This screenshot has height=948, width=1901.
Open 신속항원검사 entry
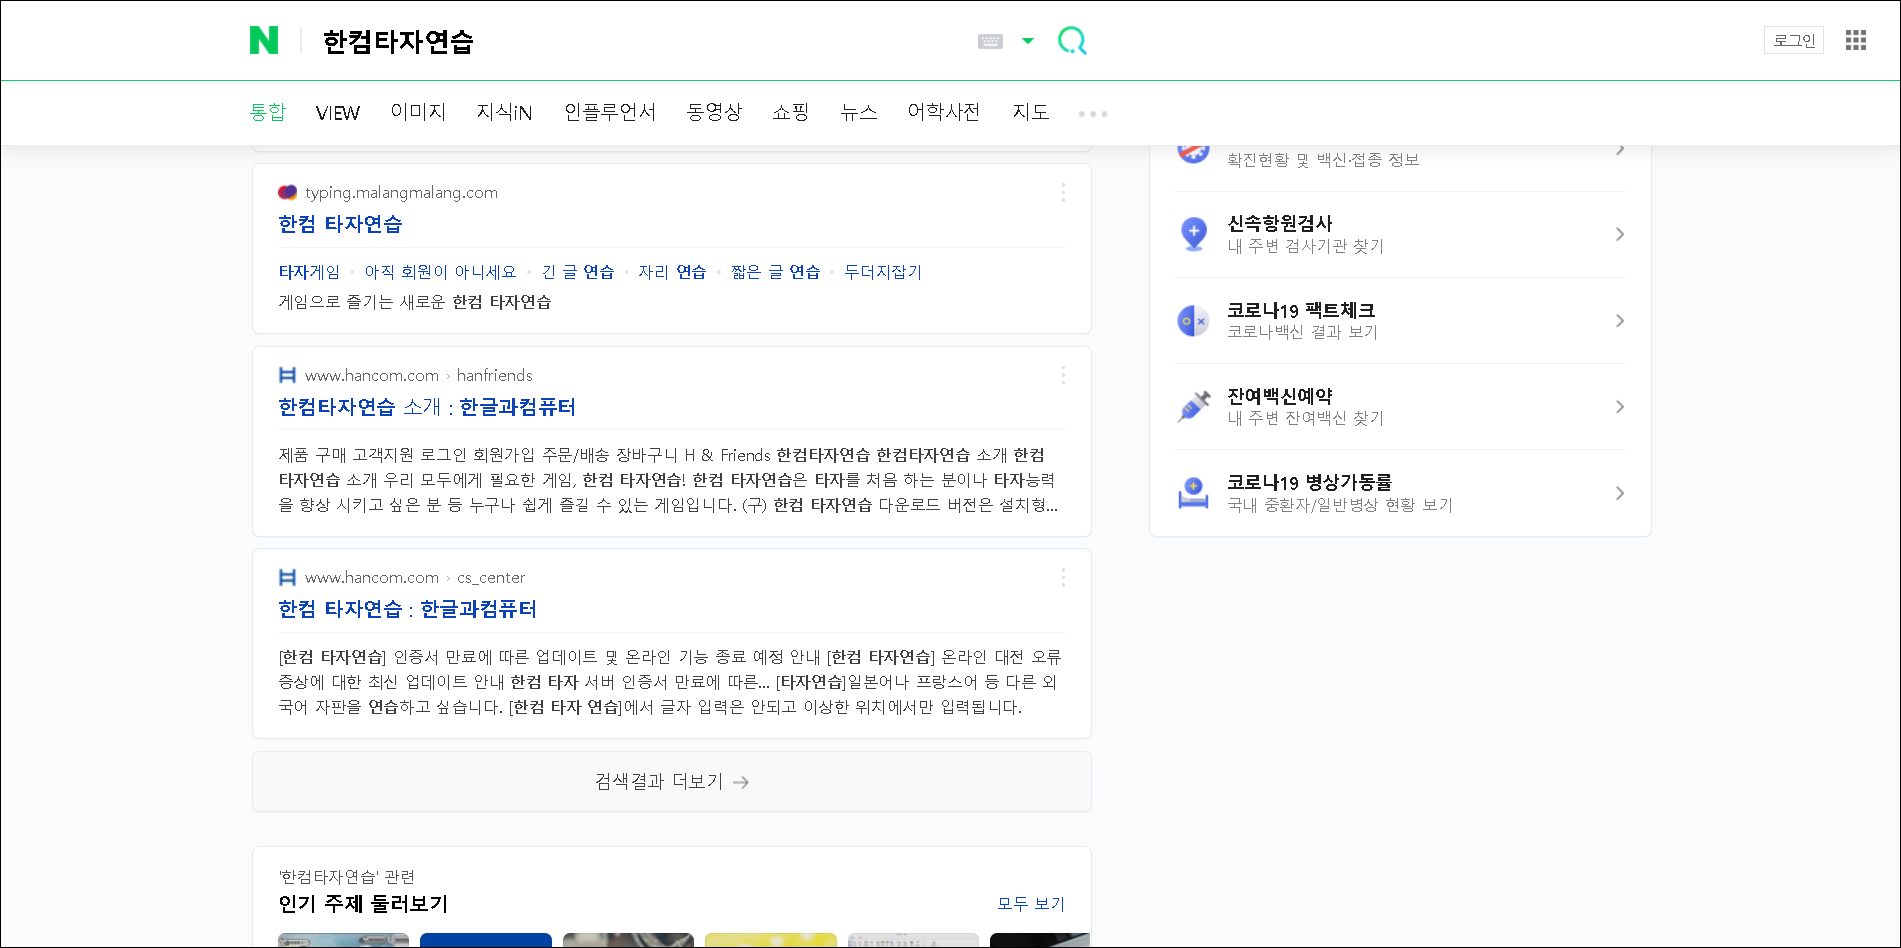1400,235
